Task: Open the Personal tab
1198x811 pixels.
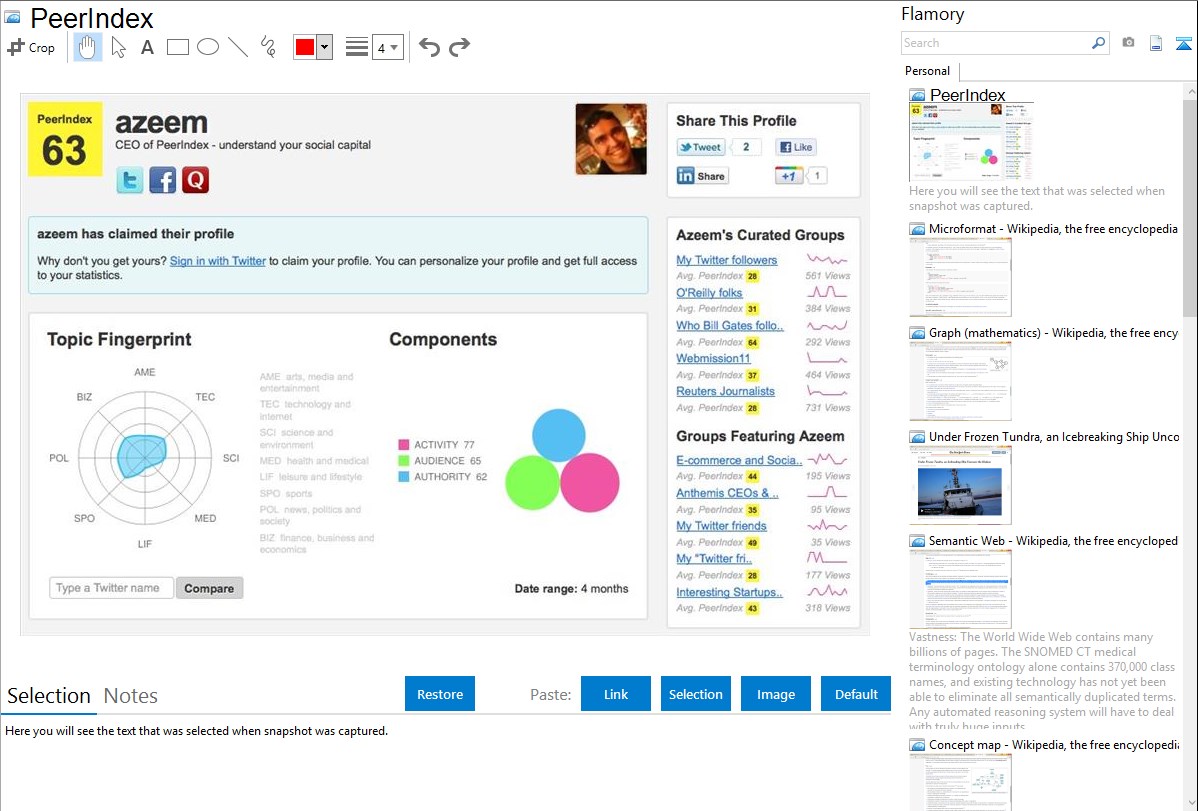Action: pyautogui.click(x=927, y=71)
